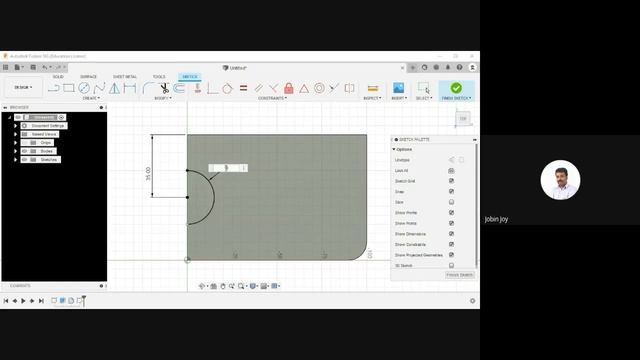Select the Trim scissors tool

[164, 88]
